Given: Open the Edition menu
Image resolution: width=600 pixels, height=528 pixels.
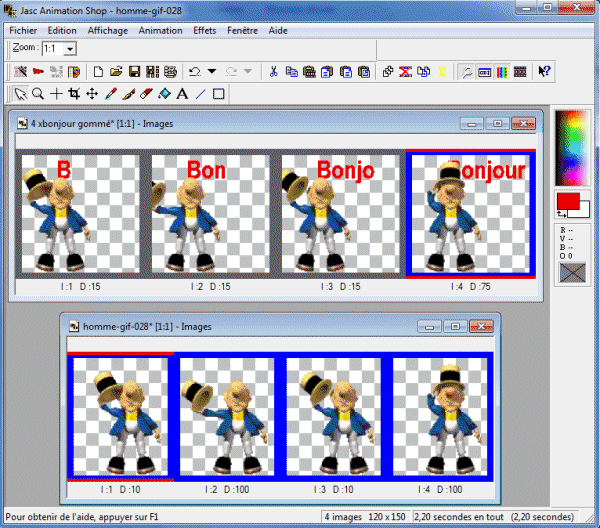Looking at the screenshot, I should point(62,31).
